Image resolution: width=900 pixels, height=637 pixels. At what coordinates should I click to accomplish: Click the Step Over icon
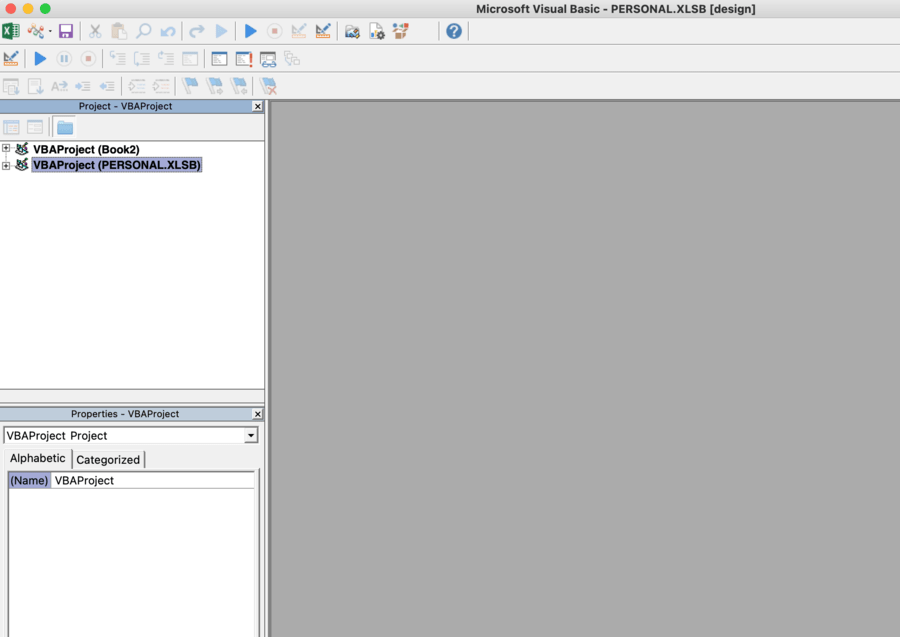(141, 59)
